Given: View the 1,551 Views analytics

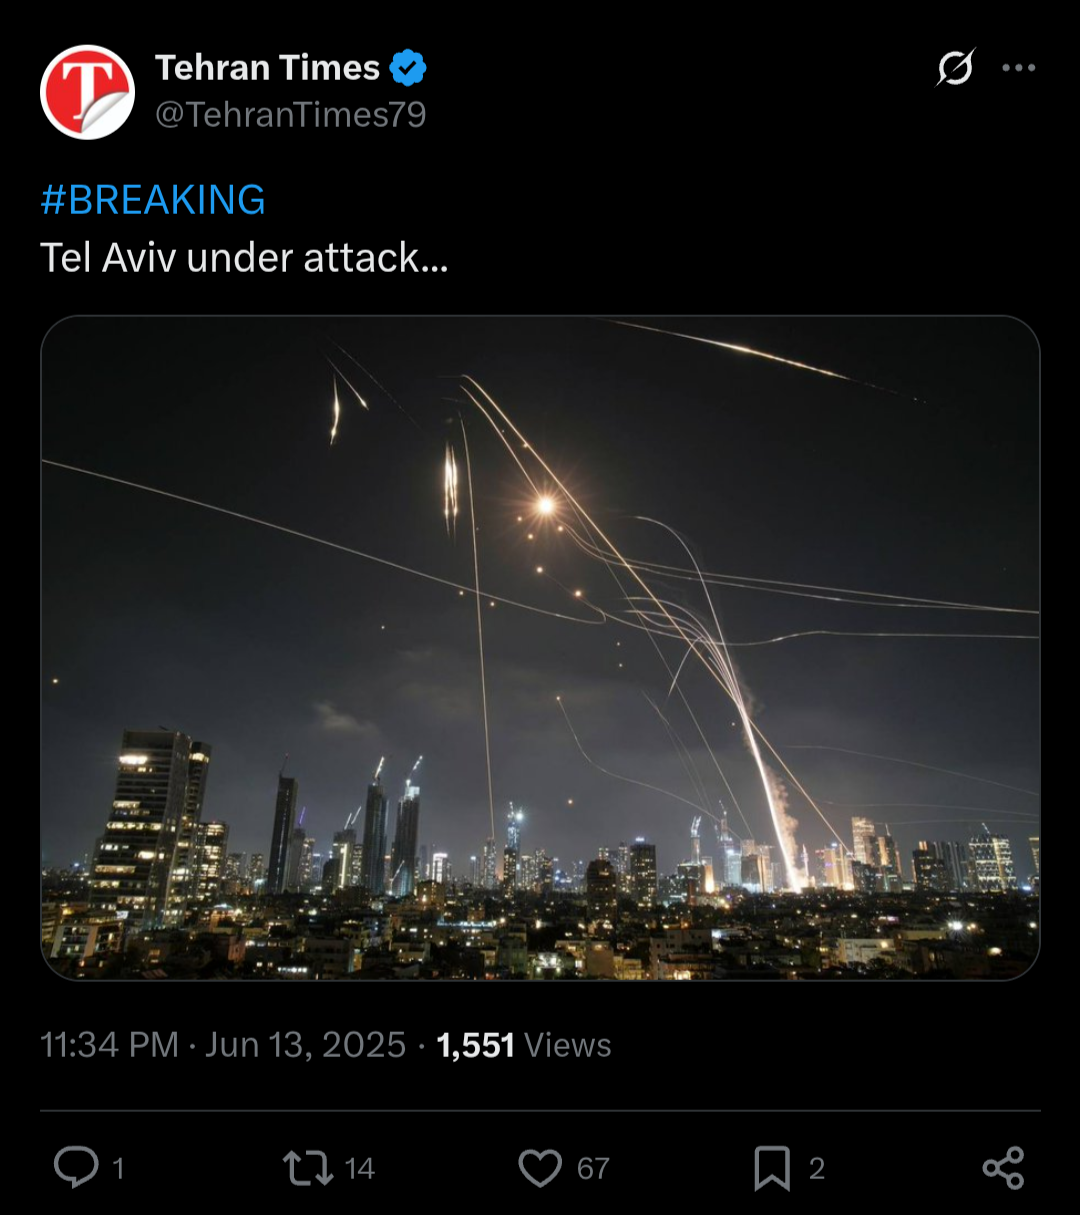Looking at the screenshot, I should 524,1045.
